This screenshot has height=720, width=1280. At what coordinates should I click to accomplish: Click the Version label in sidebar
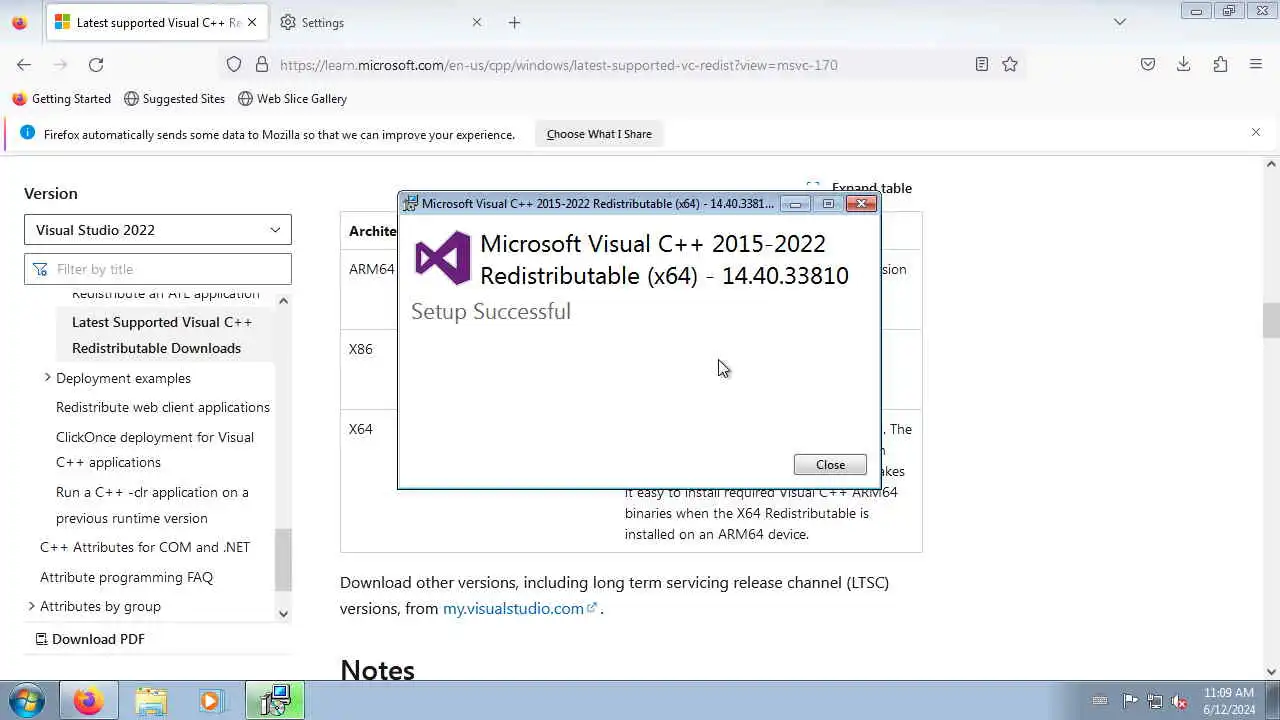51,193
